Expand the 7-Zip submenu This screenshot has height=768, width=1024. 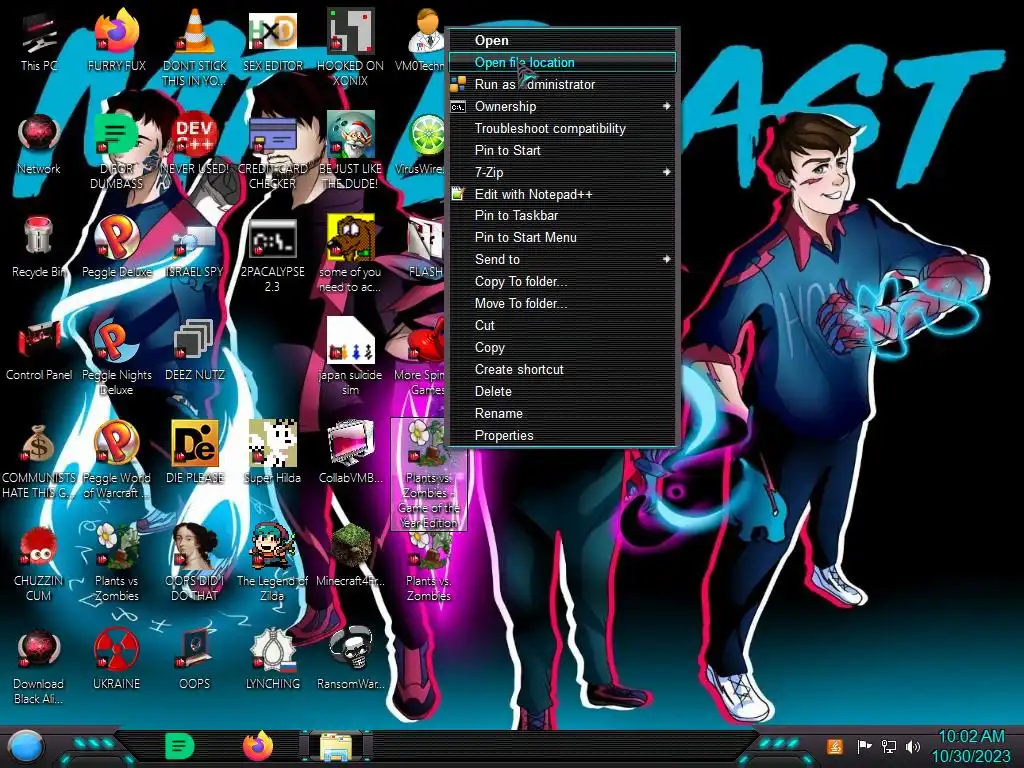pos(562,172)
